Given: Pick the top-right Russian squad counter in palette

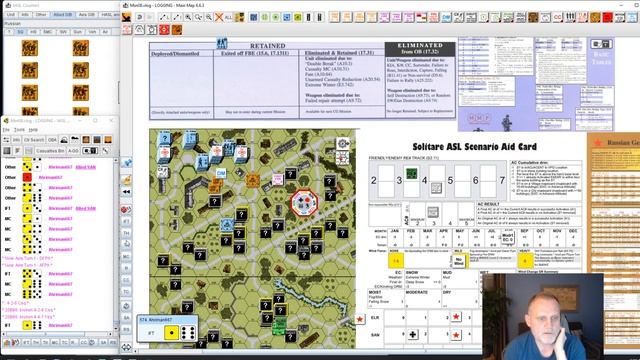Looking at the screenshot, I should click(x=80, y=48).
